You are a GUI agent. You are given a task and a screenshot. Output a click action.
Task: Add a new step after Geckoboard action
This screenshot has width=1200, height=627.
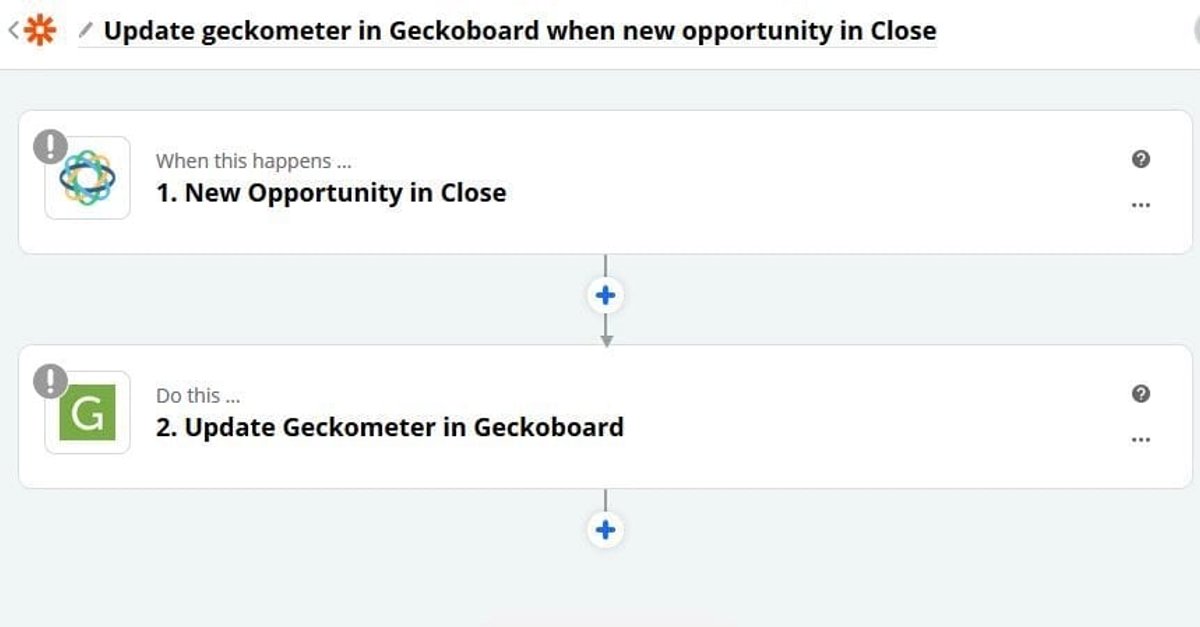coord(605,530)
